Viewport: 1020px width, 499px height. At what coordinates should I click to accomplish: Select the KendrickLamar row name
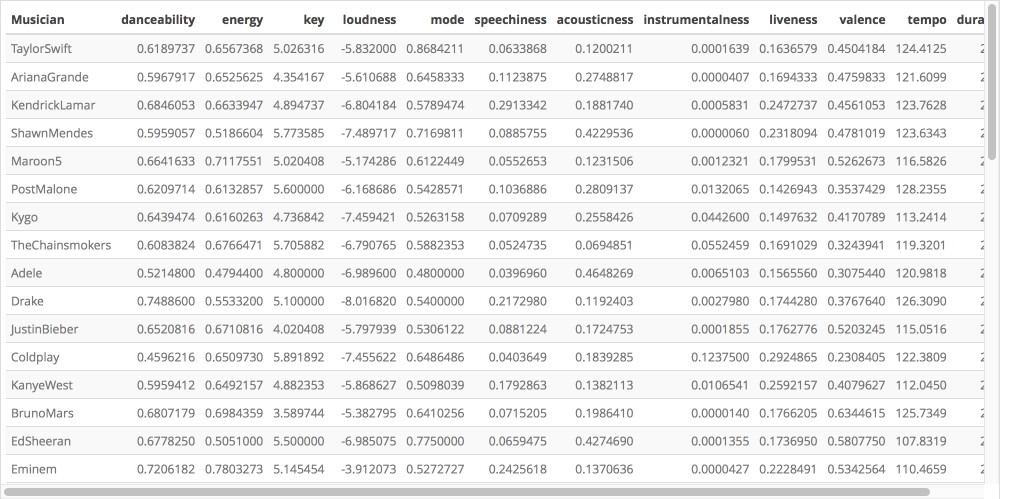[53, 105]
